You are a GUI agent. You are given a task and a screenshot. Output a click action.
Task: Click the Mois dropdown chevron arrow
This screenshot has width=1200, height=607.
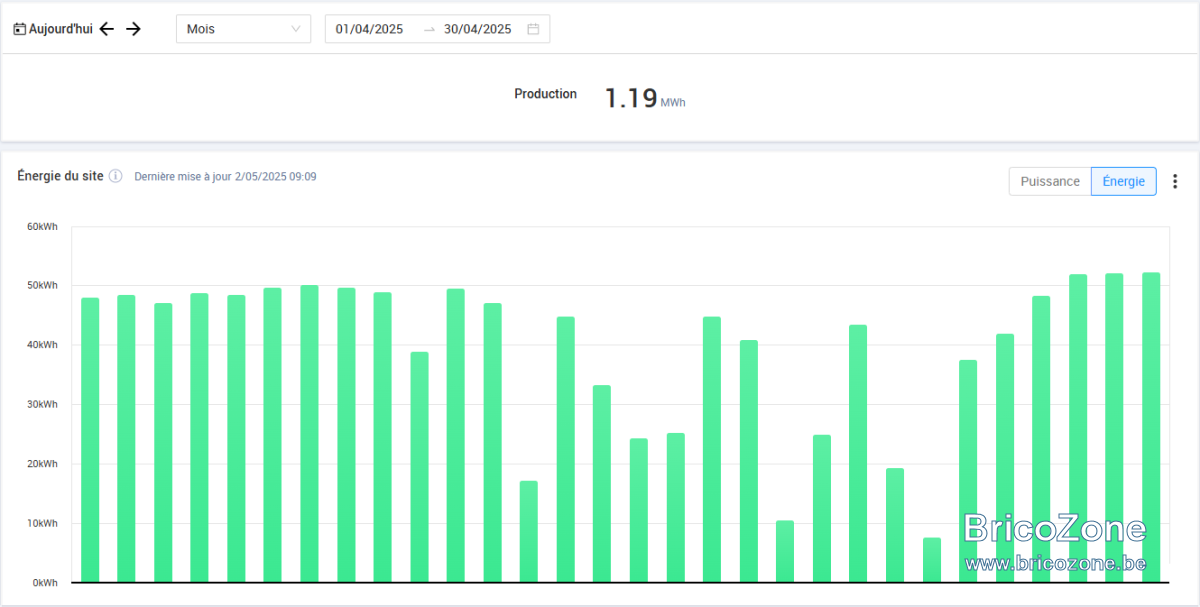[296, 29]
